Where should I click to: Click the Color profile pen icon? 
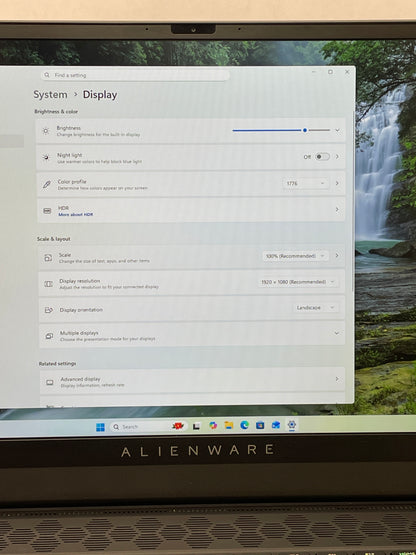(x=47, y=184)
